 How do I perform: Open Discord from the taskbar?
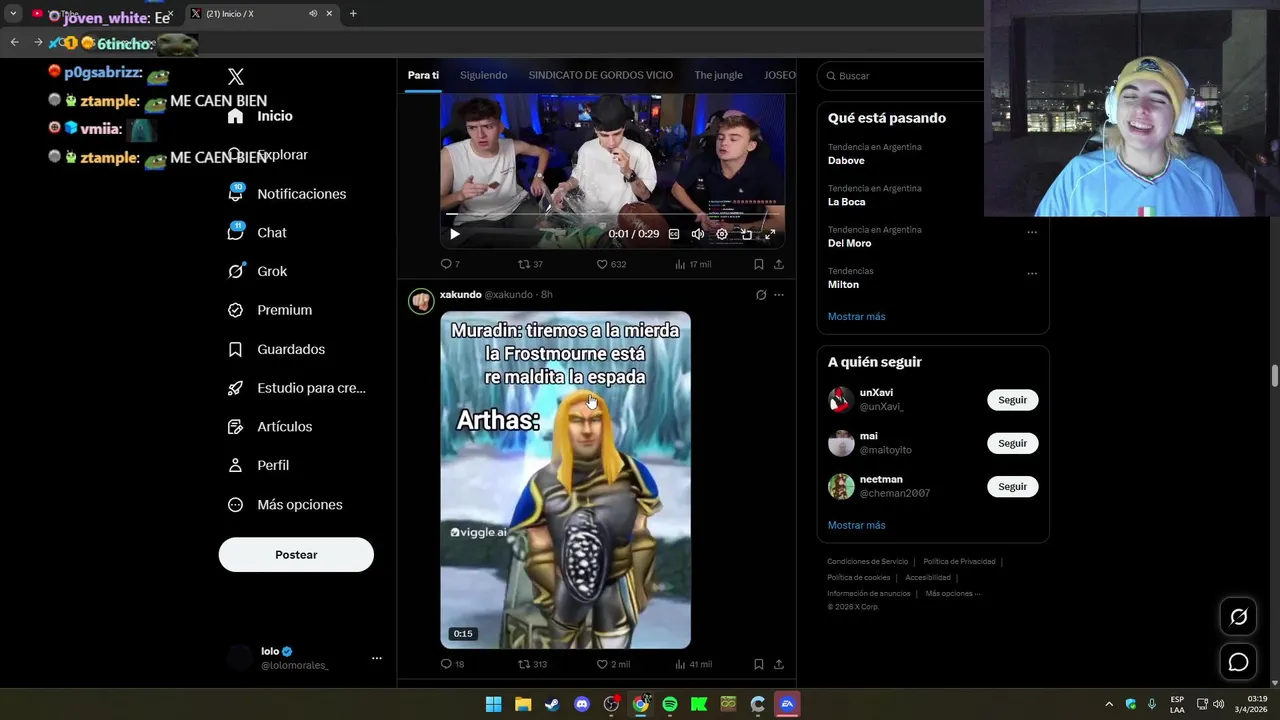click(582, 704)
